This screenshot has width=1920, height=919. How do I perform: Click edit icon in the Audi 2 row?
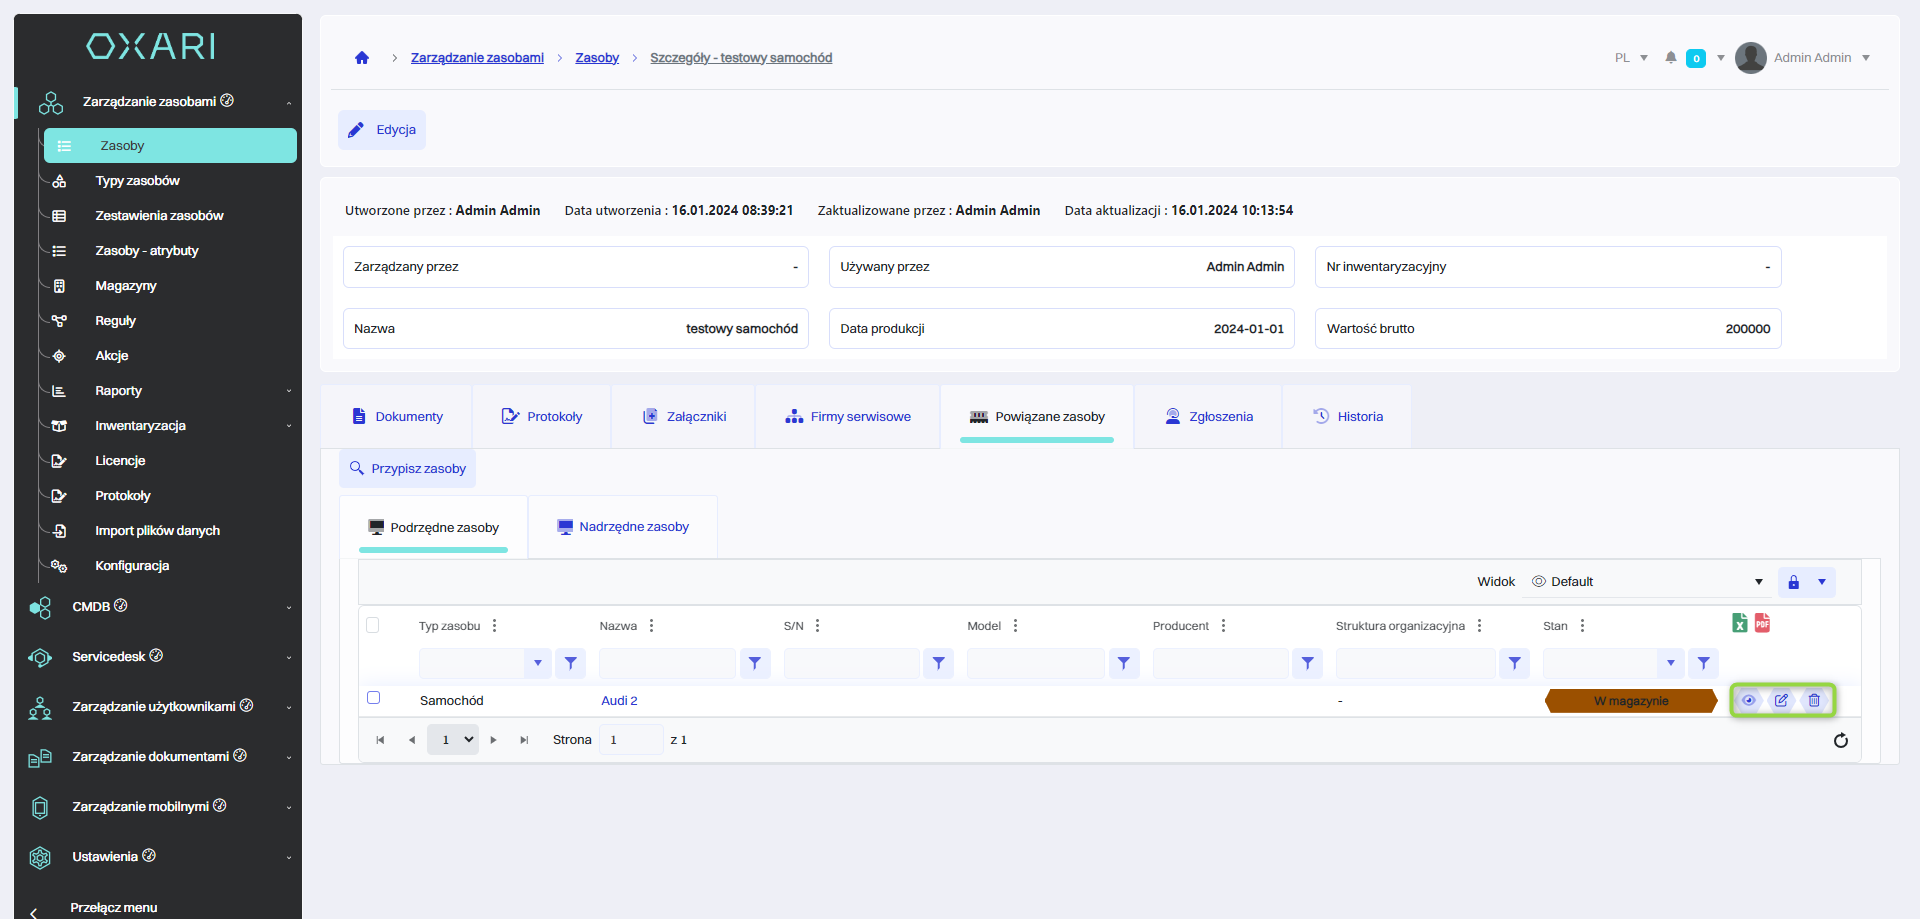[1781, 700]
